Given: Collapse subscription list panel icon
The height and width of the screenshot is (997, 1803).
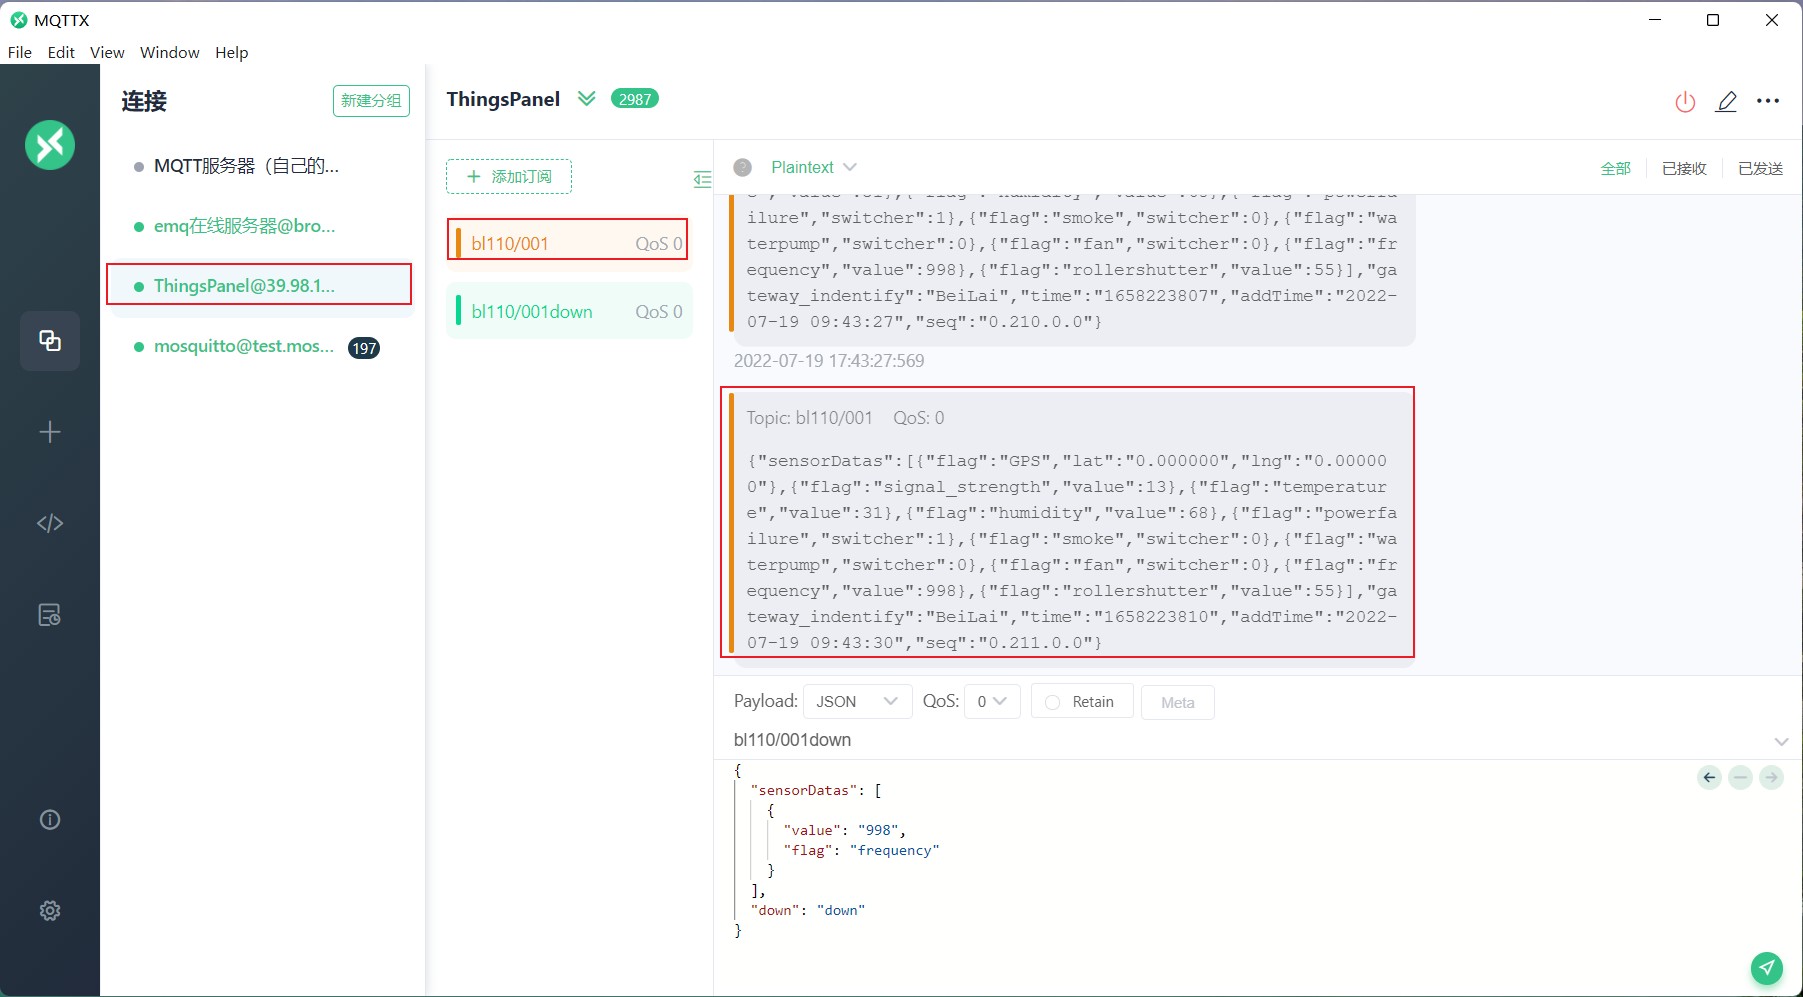Looking at the screenshot, I should point(702,179).
